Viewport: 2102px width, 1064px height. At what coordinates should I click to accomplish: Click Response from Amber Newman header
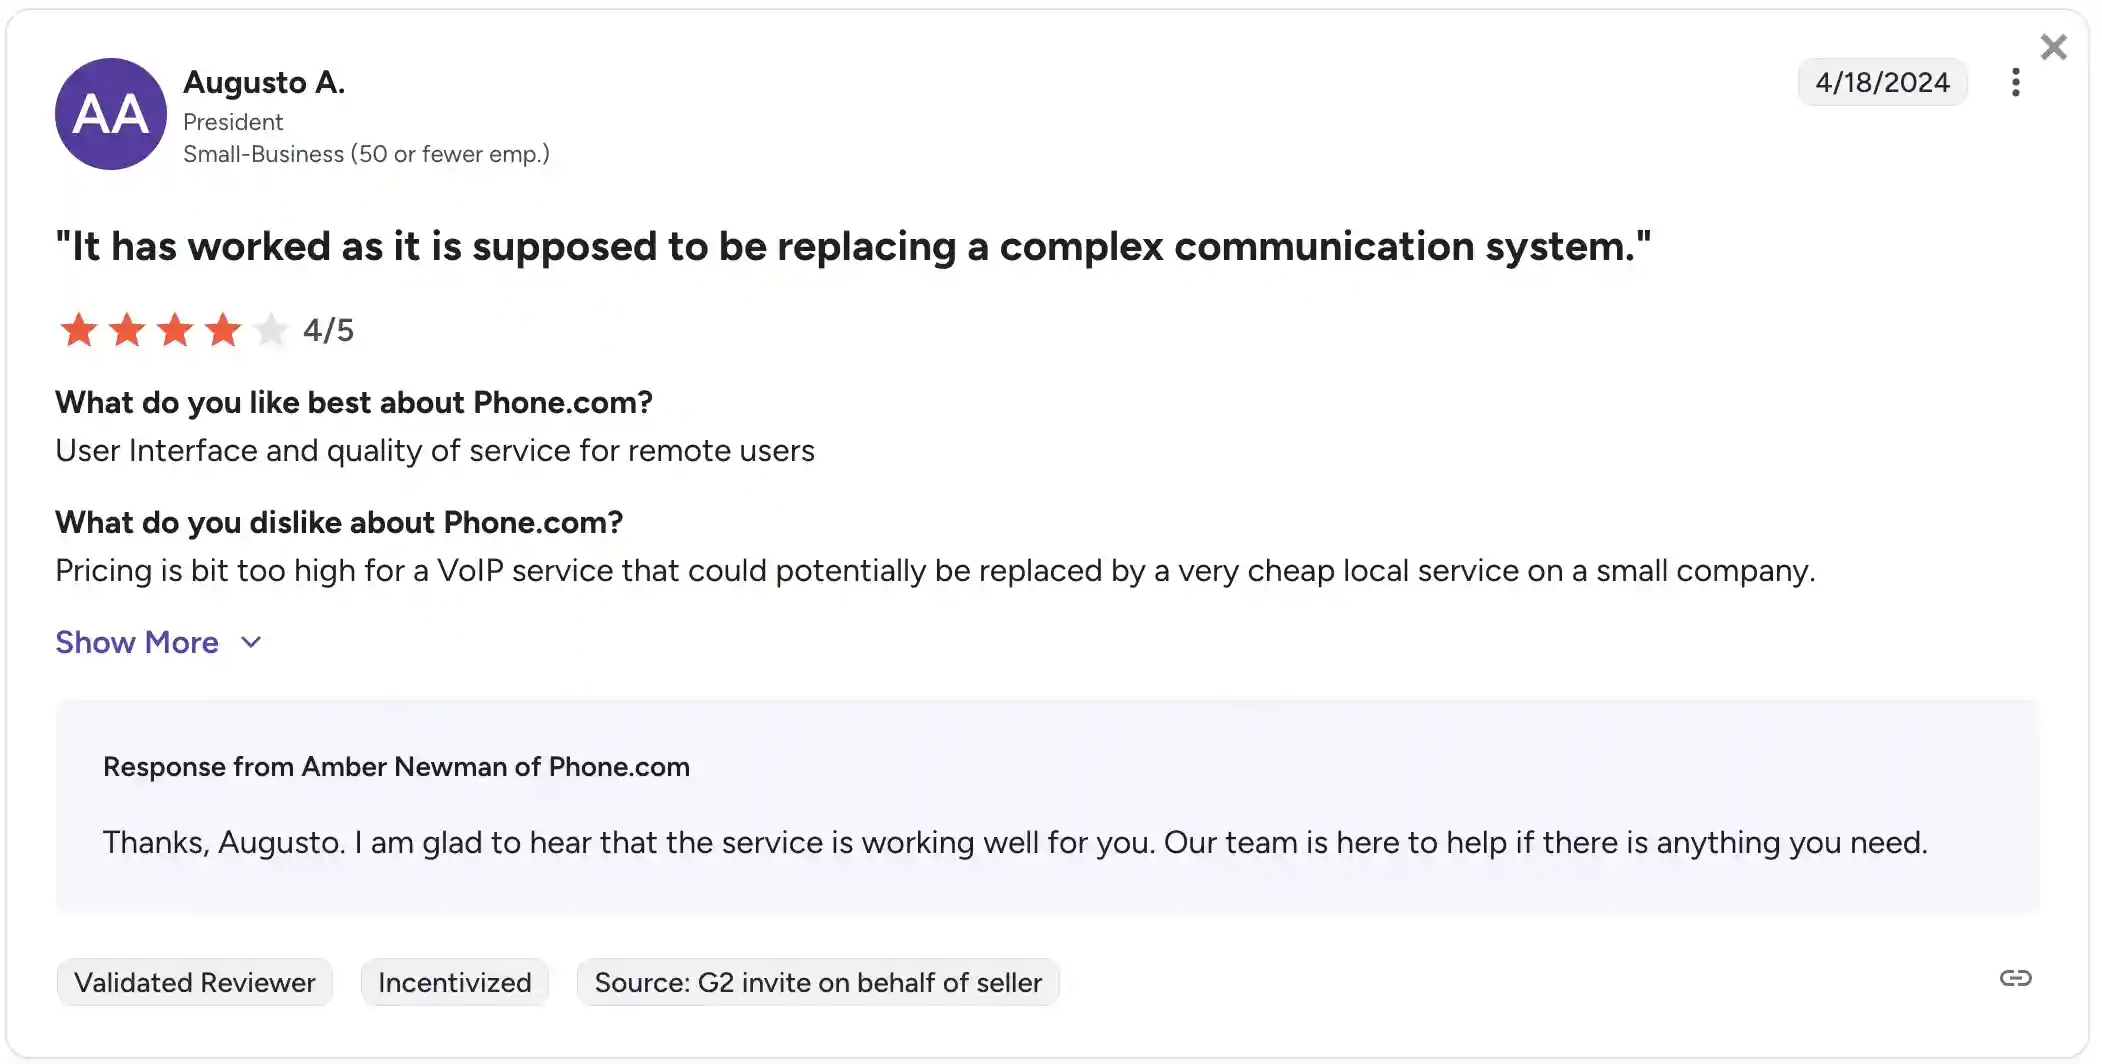396,767
